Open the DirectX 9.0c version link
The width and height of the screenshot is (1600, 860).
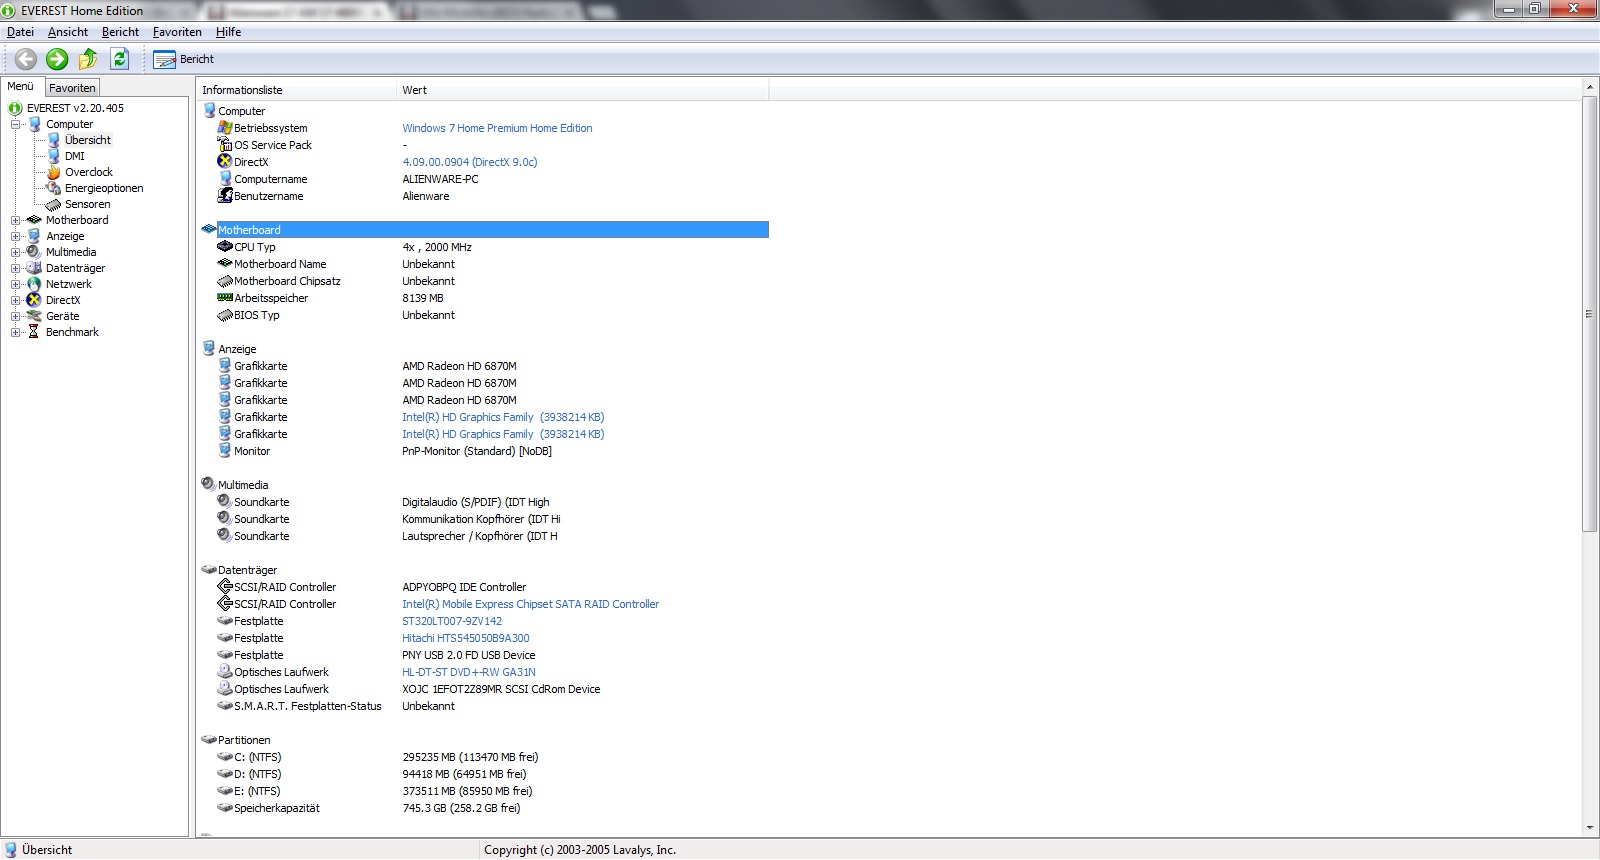pyautogui.click(x=470, y=162)
